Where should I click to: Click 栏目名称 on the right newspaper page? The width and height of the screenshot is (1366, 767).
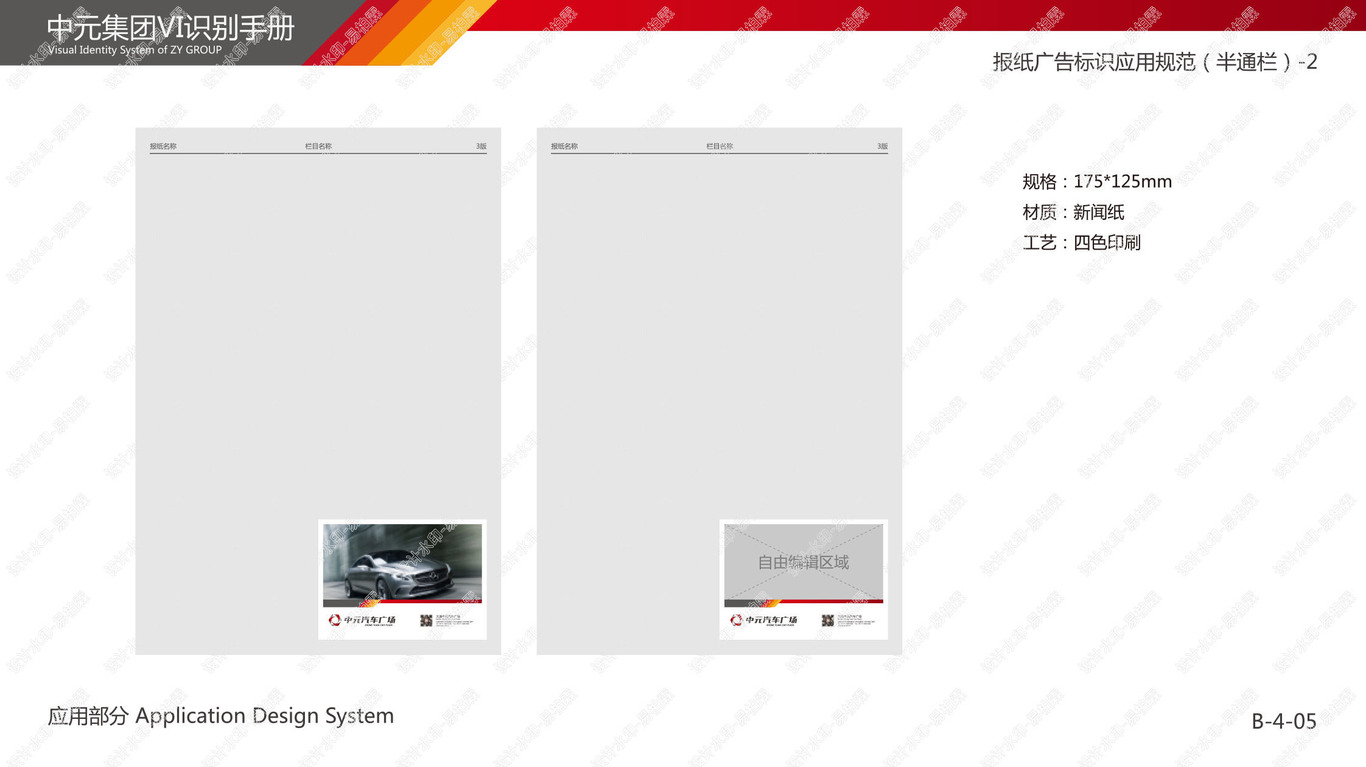pos(719,146)
